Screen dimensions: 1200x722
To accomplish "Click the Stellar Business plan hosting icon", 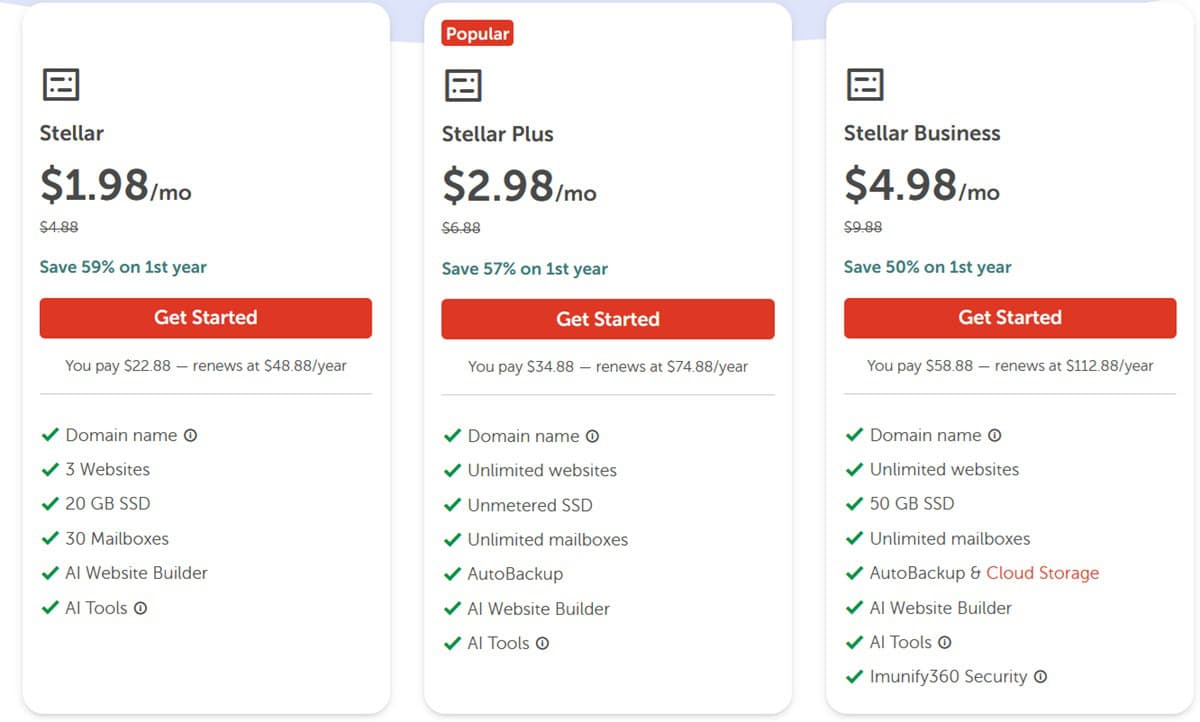I will pyautogui.click(x=866, y=84).
